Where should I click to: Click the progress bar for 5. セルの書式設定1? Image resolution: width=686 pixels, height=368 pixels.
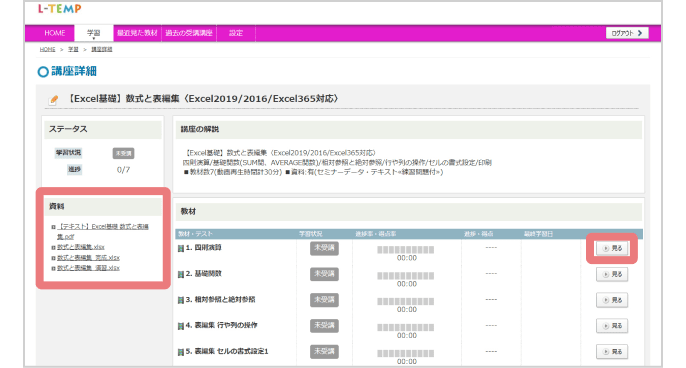(x=406, y=354)
